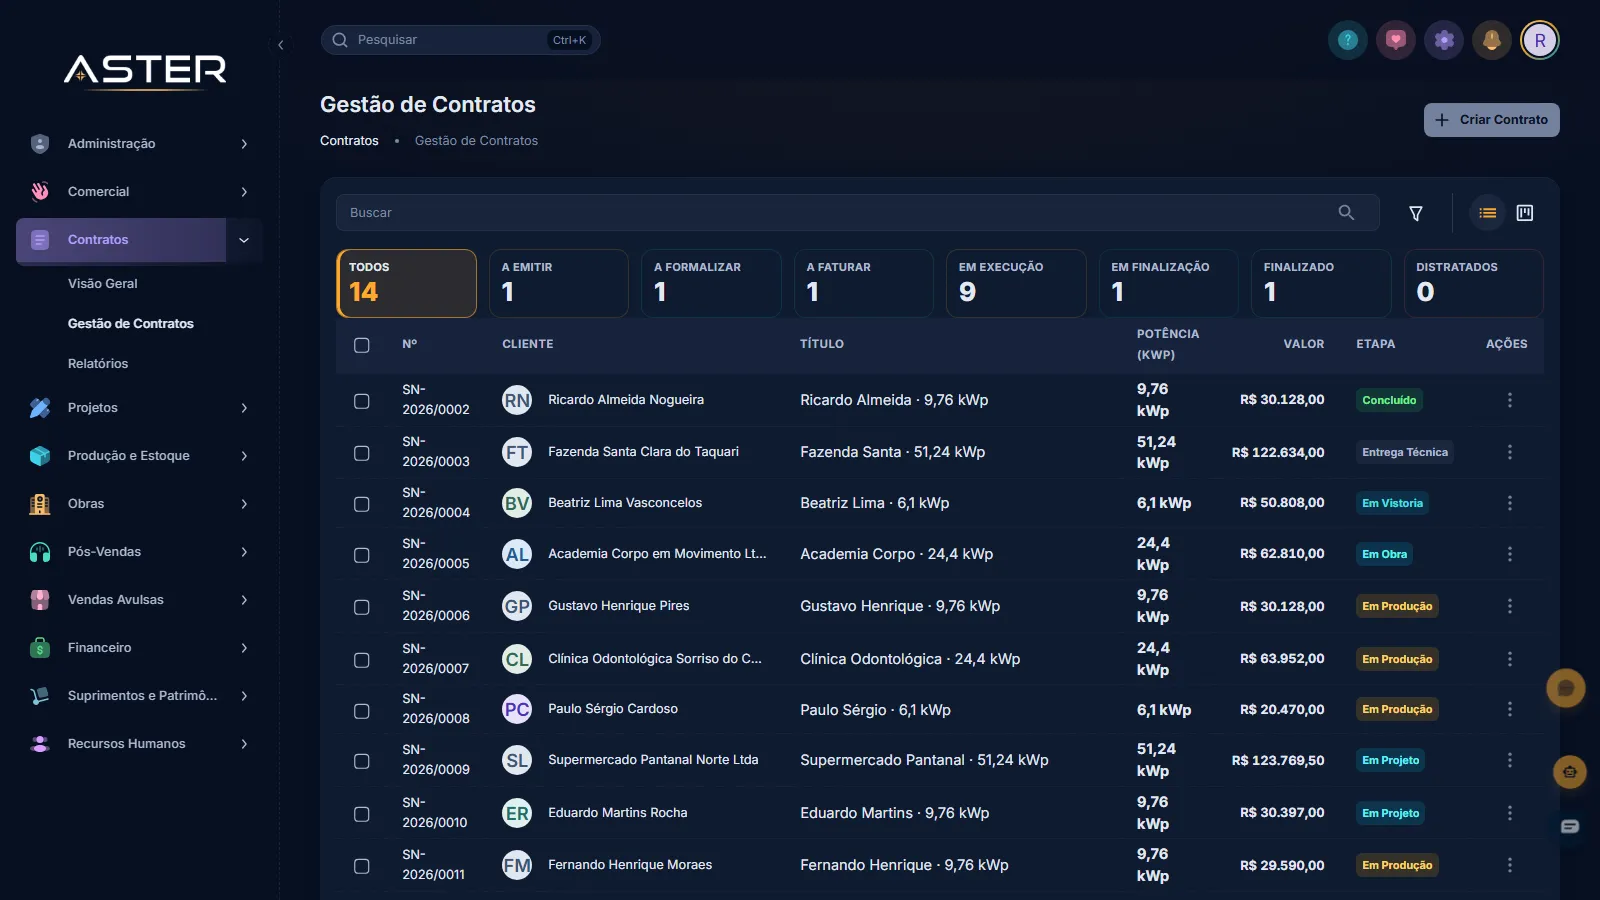Click the magnifier in the Buscar field

(1346, 213)
